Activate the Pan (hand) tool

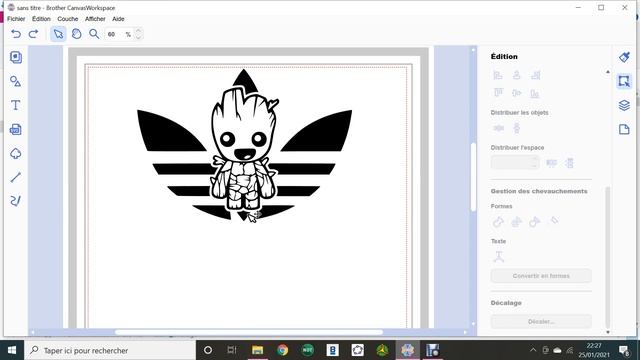click(x=76, y=34)
